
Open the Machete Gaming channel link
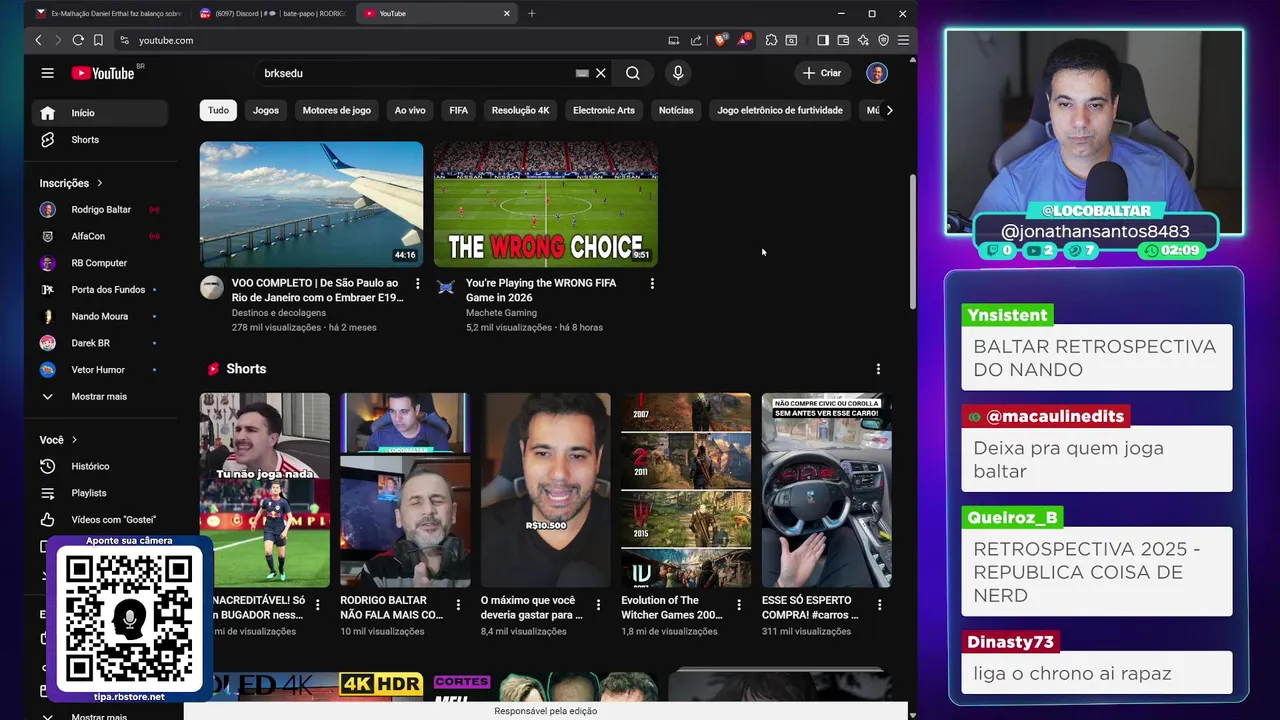point(501,313)
